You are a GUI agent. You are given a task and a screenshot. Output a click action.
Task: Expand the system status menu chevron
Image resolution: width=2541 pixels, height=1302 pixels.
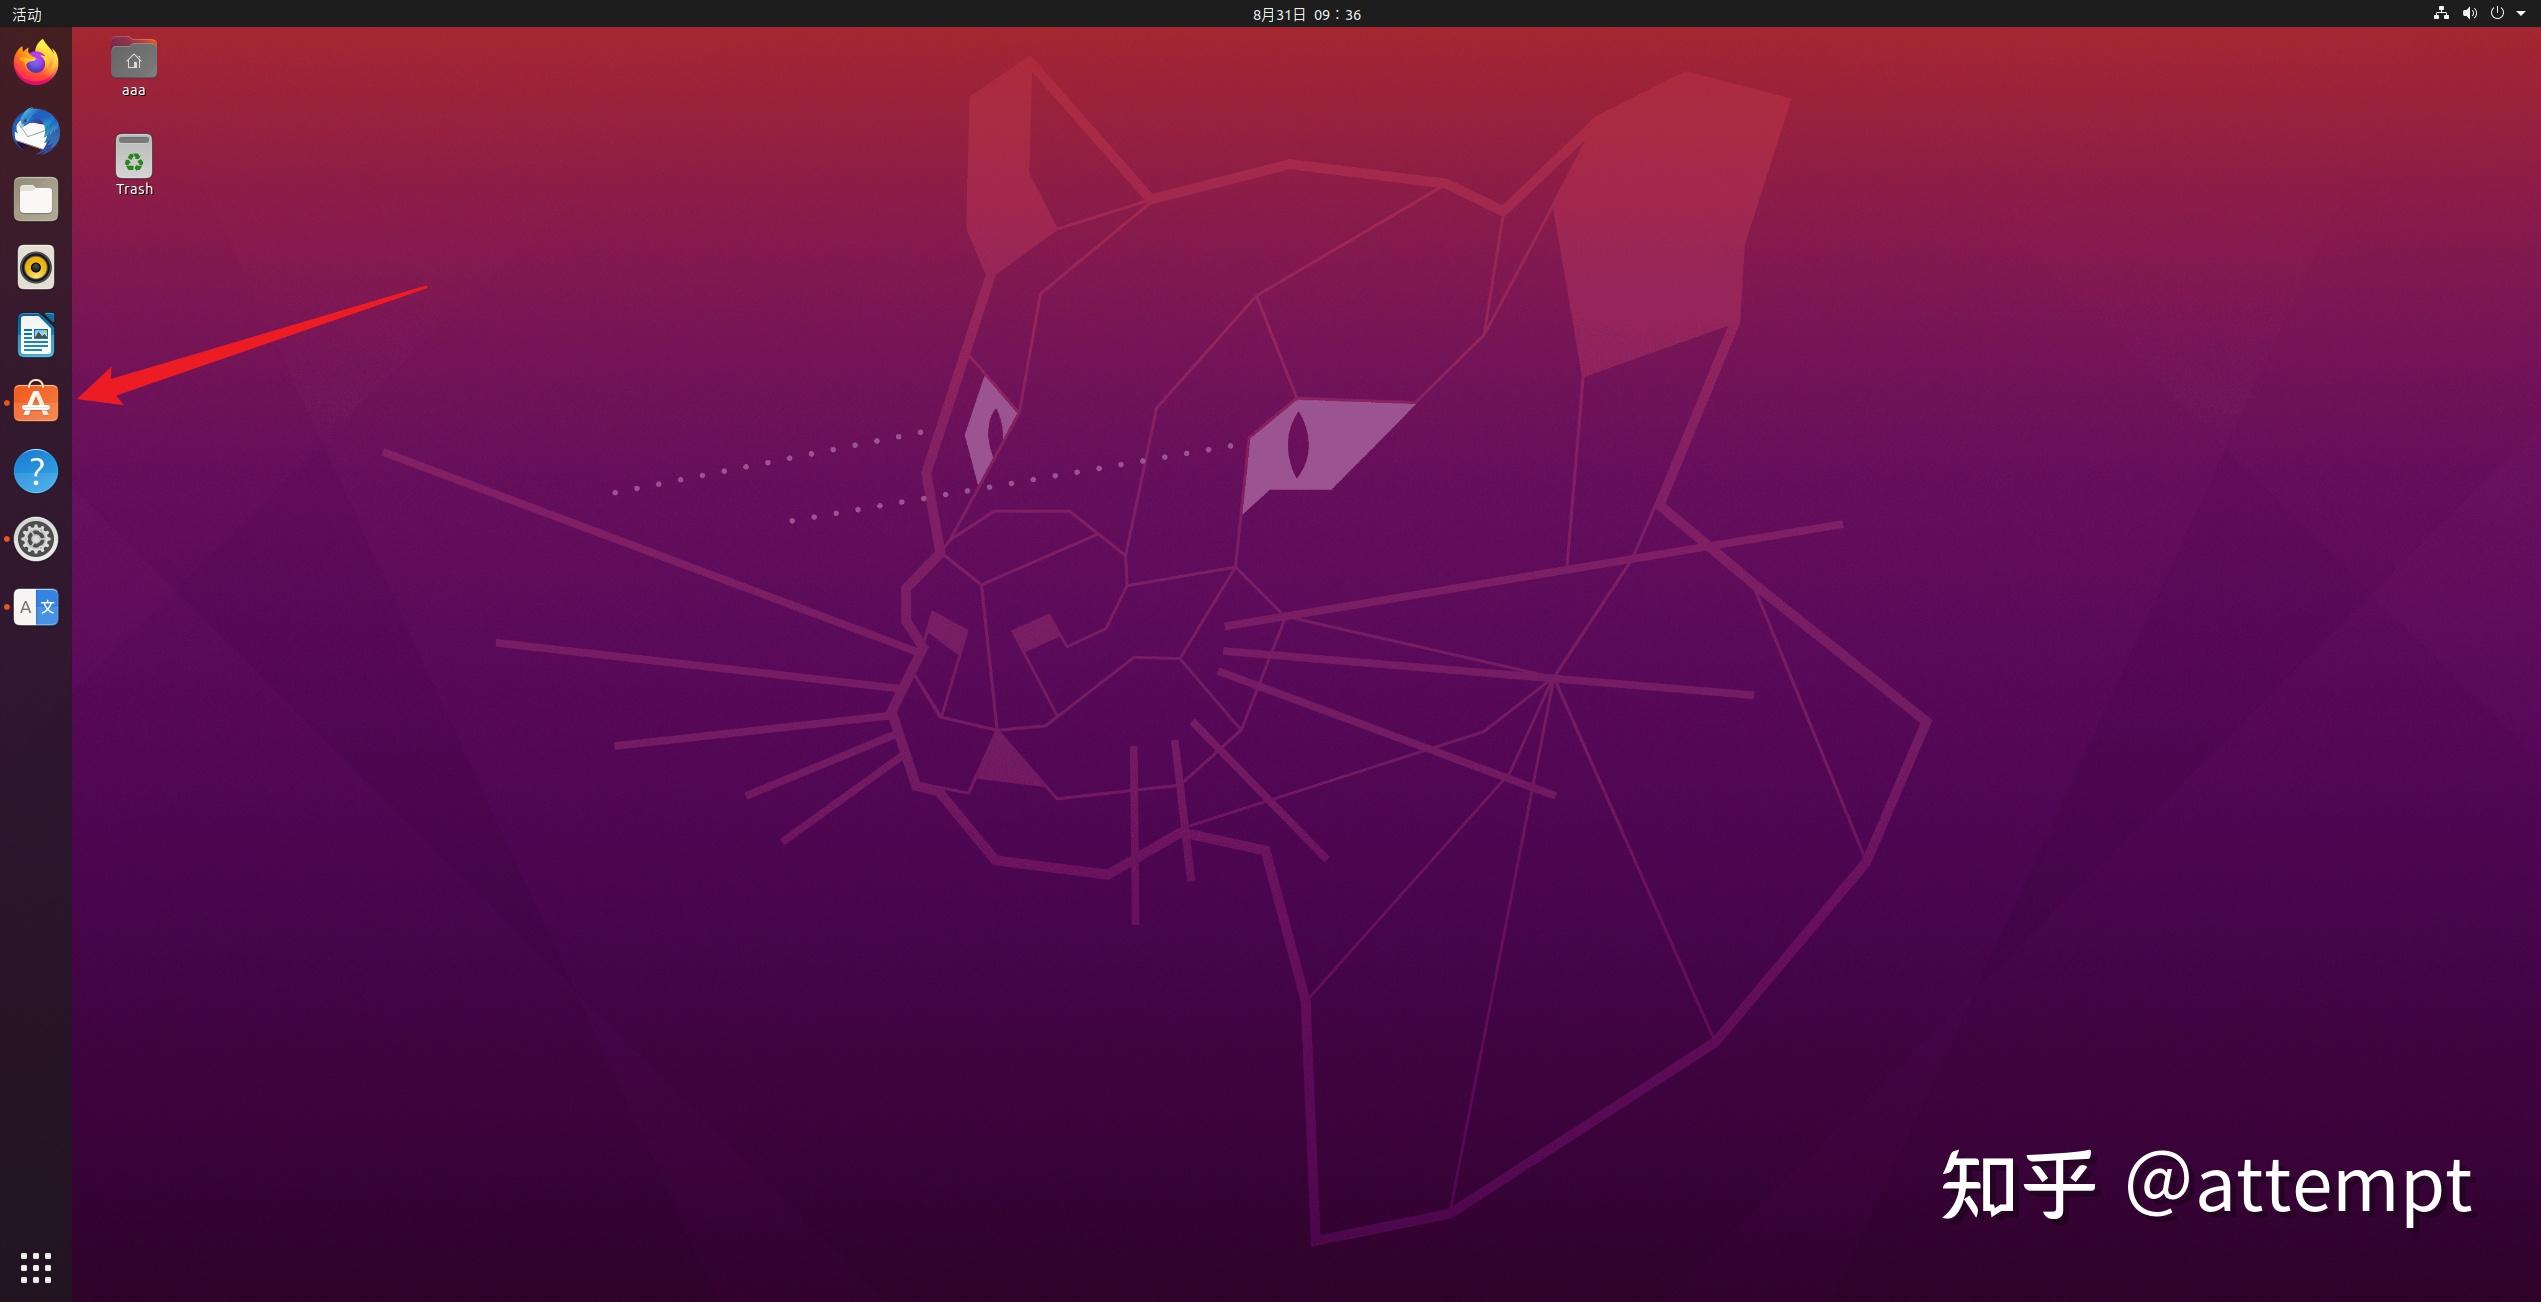pos(2522,14)
